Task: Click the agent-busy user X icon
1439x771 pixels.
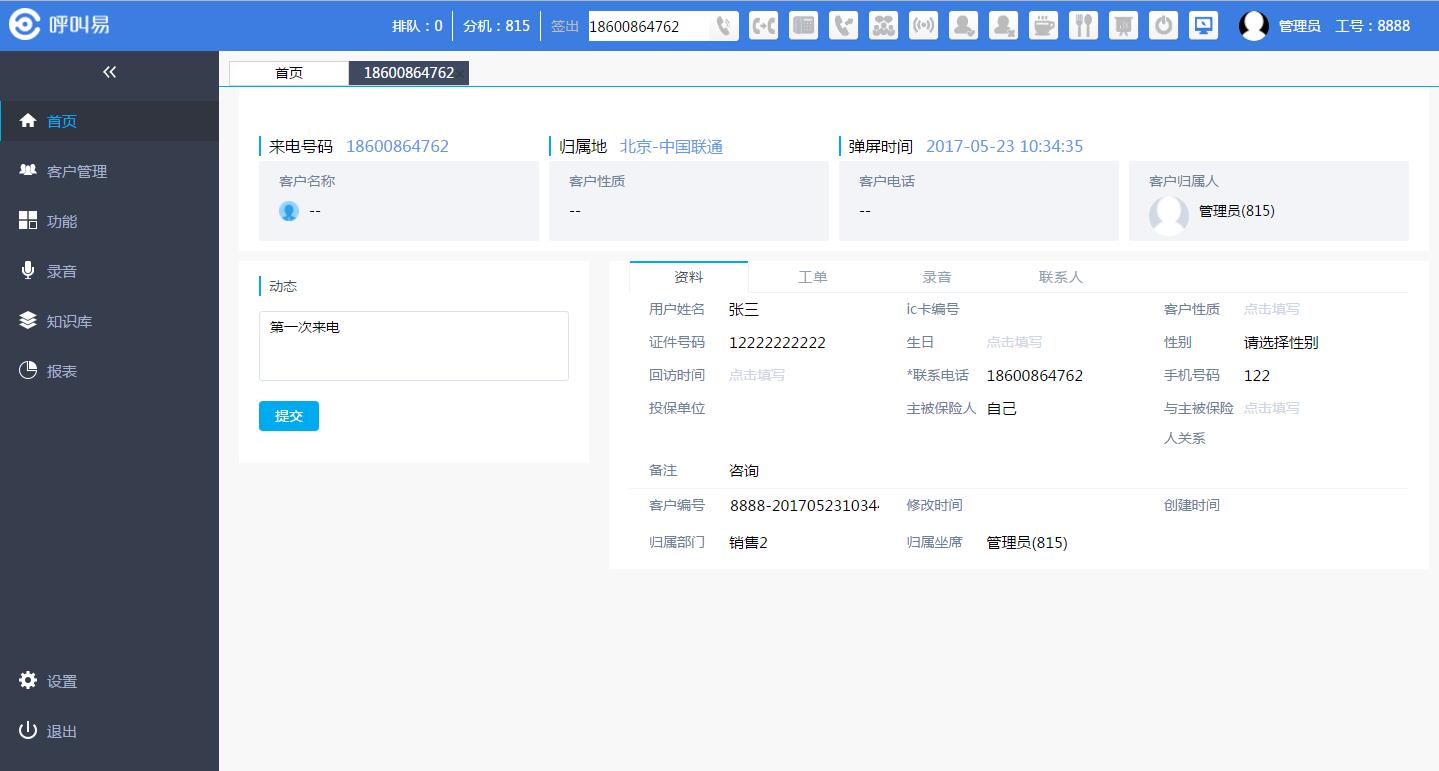Action: (1004, 26)
